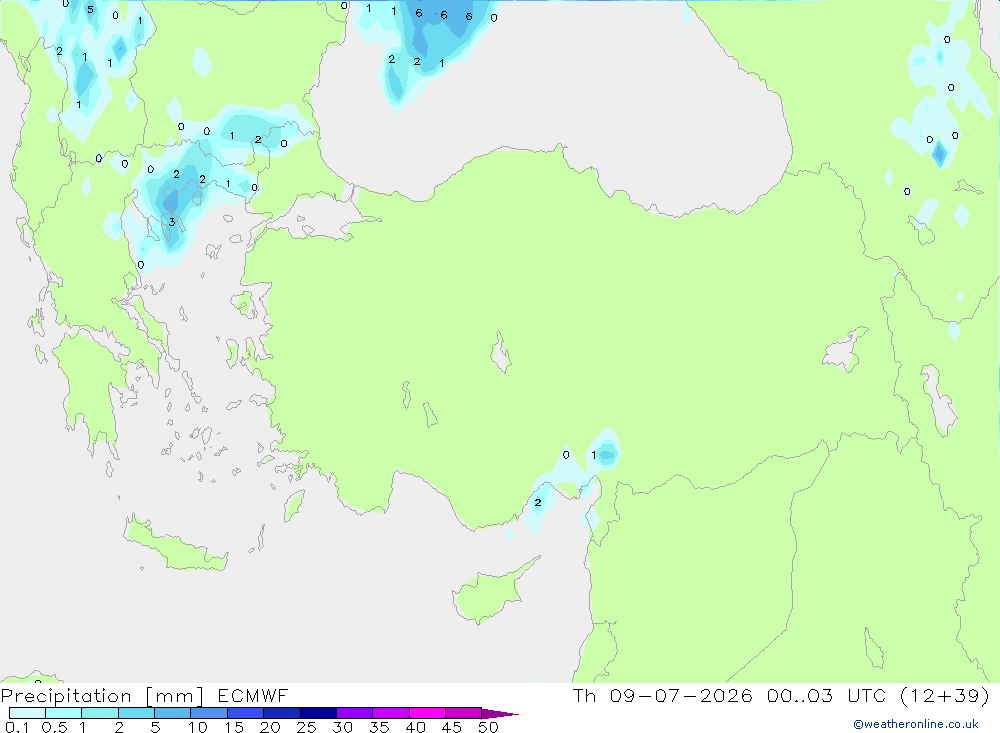Screen dimensions: 1000x733
Task: Click the "Th 09-07-2026" date text
Action: tap(663, 695)
